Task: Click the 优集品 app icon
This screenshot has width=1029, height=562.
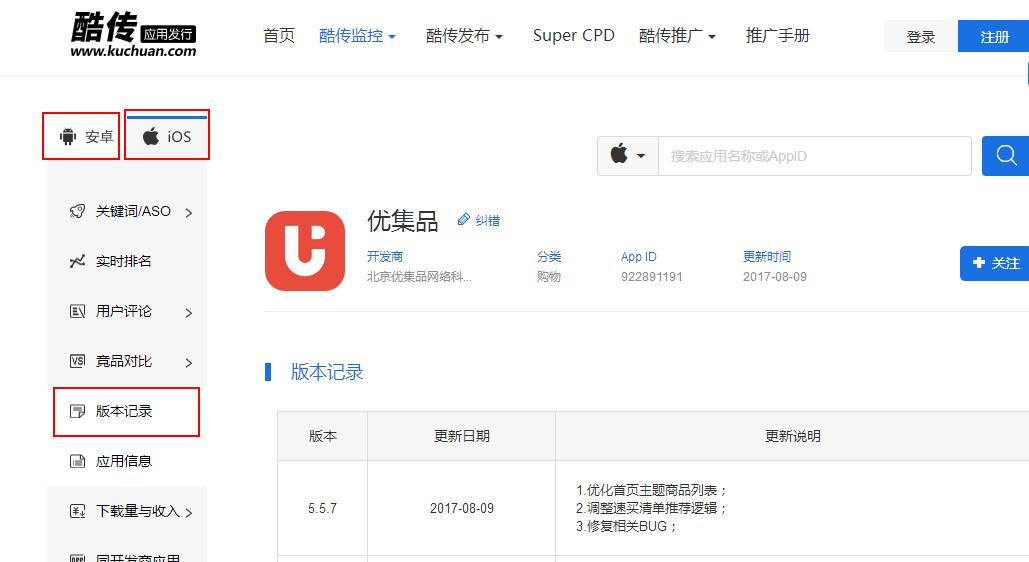Action: [305, 251]
